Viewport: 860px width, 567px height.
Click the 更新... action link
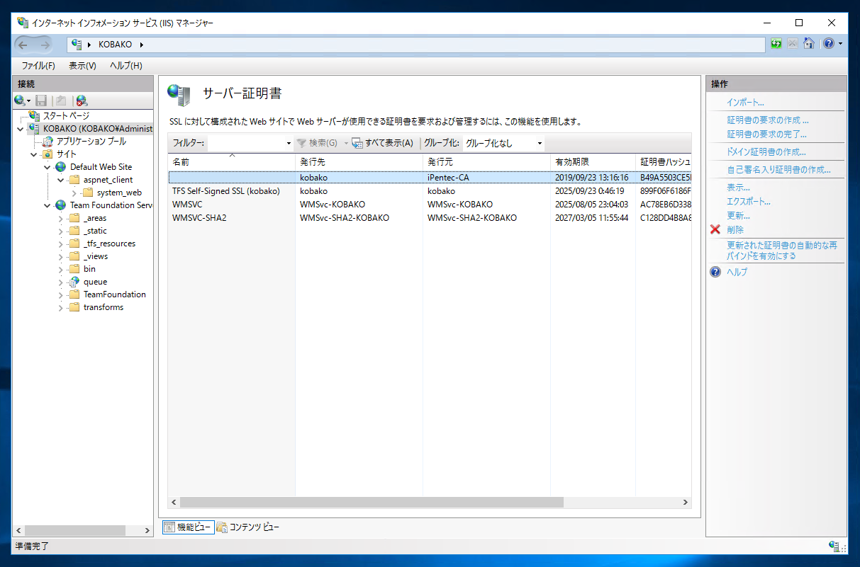pyautogui.click(x=738, y=216)
